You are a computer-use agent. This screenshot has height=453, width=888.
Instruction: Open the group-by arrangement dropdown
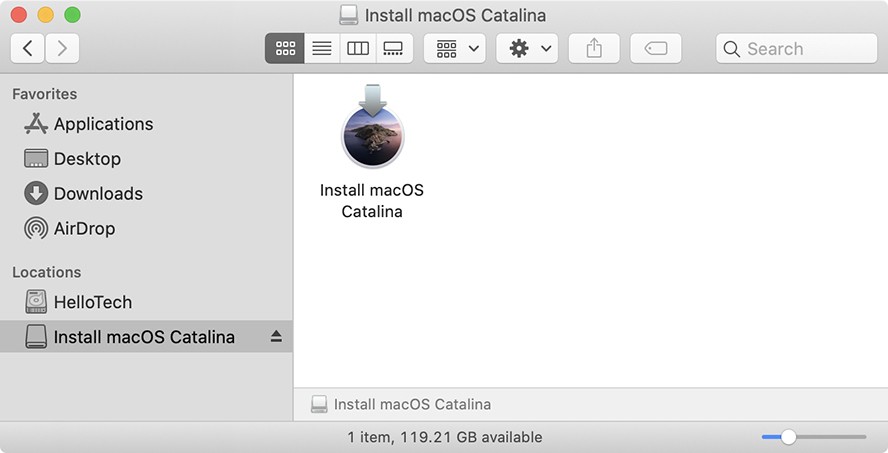pos(455,48)
